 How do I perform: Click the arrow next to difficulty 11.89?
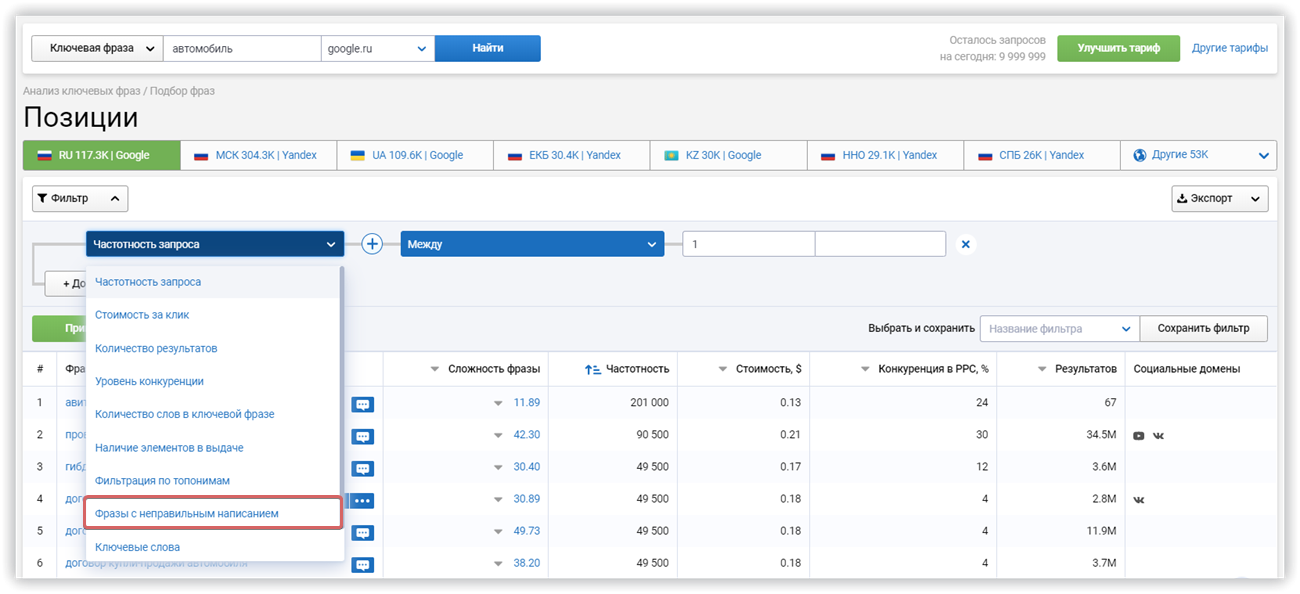coord(497,403)
